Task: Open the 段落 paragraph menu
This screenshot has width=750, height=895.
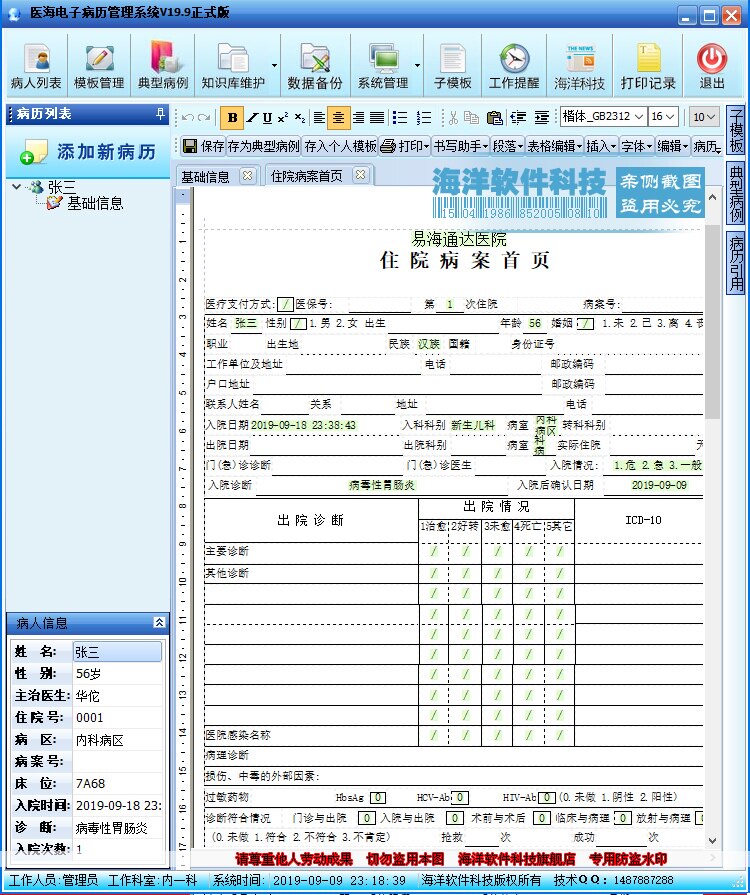Action: pyautogui.click(x=507, y=146)
